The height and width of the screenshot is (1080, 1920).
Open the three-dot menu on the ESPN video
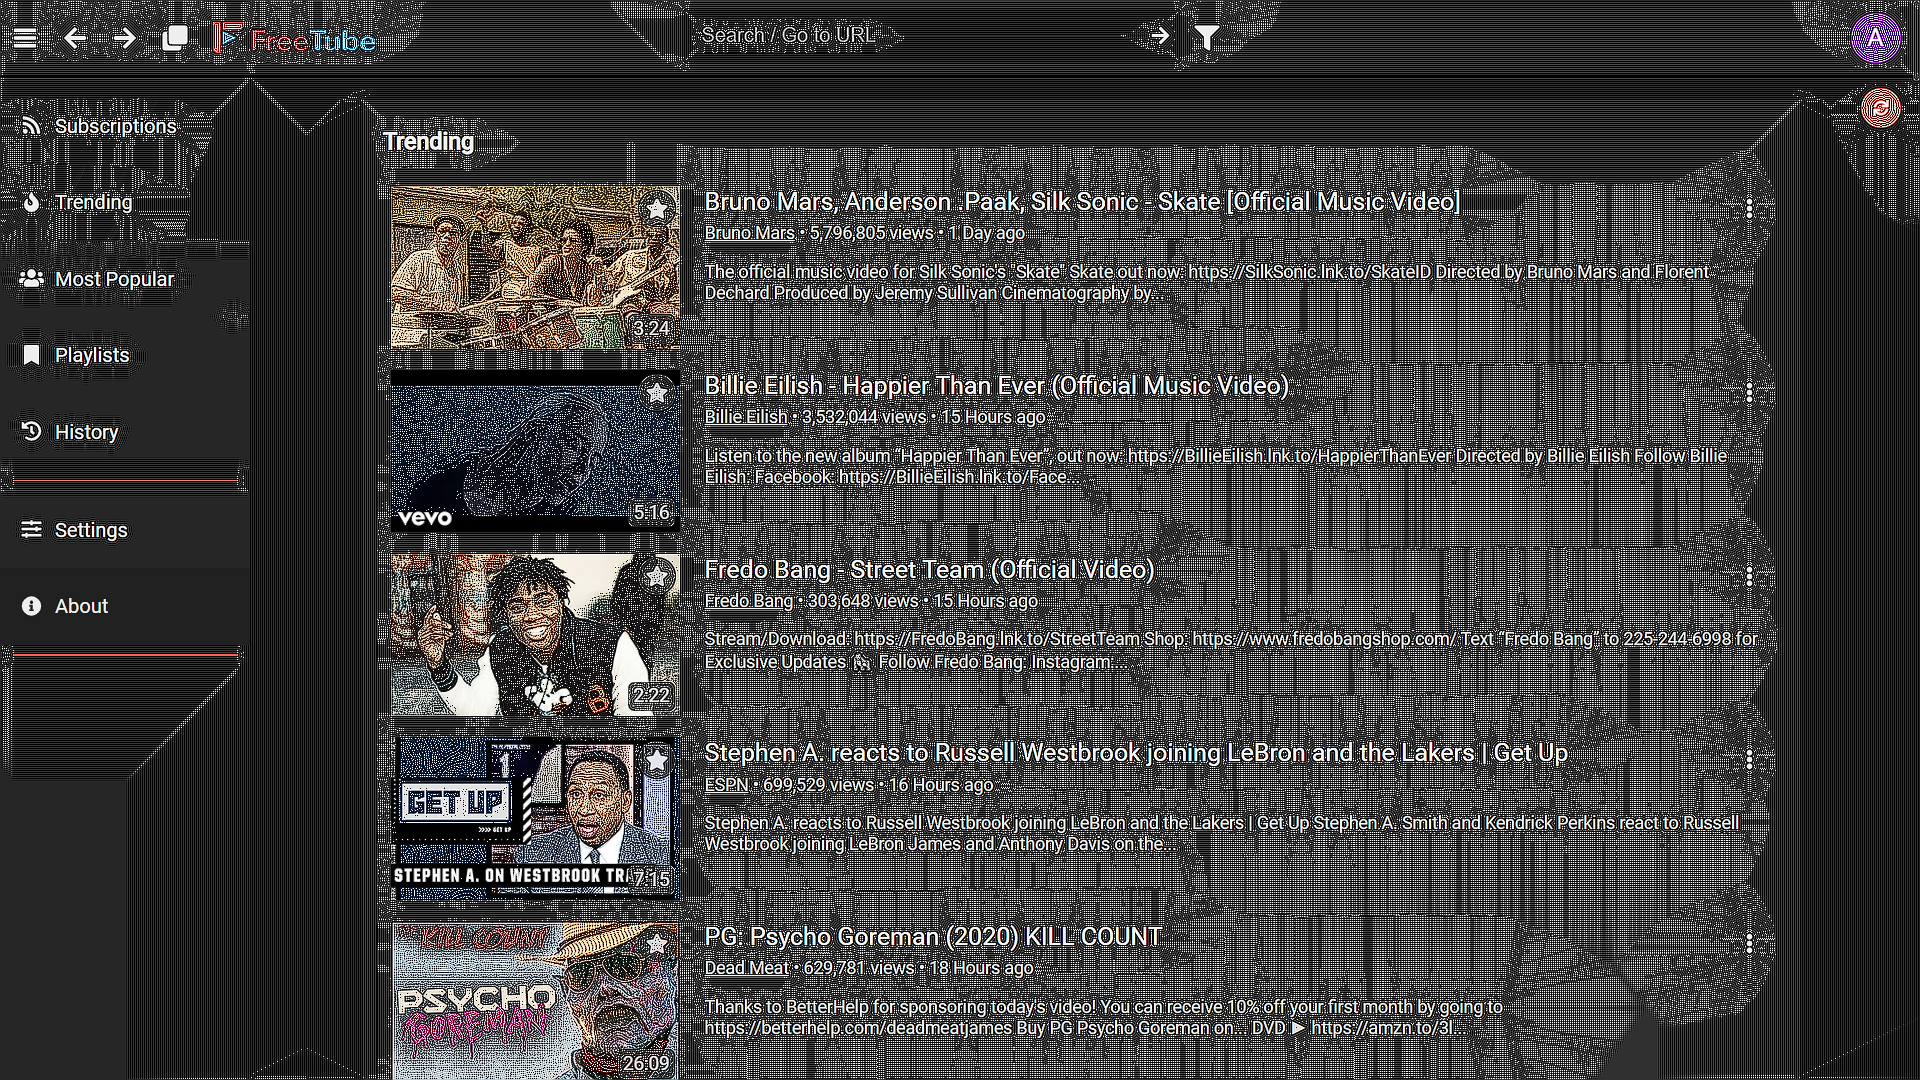click(1749, 759)
